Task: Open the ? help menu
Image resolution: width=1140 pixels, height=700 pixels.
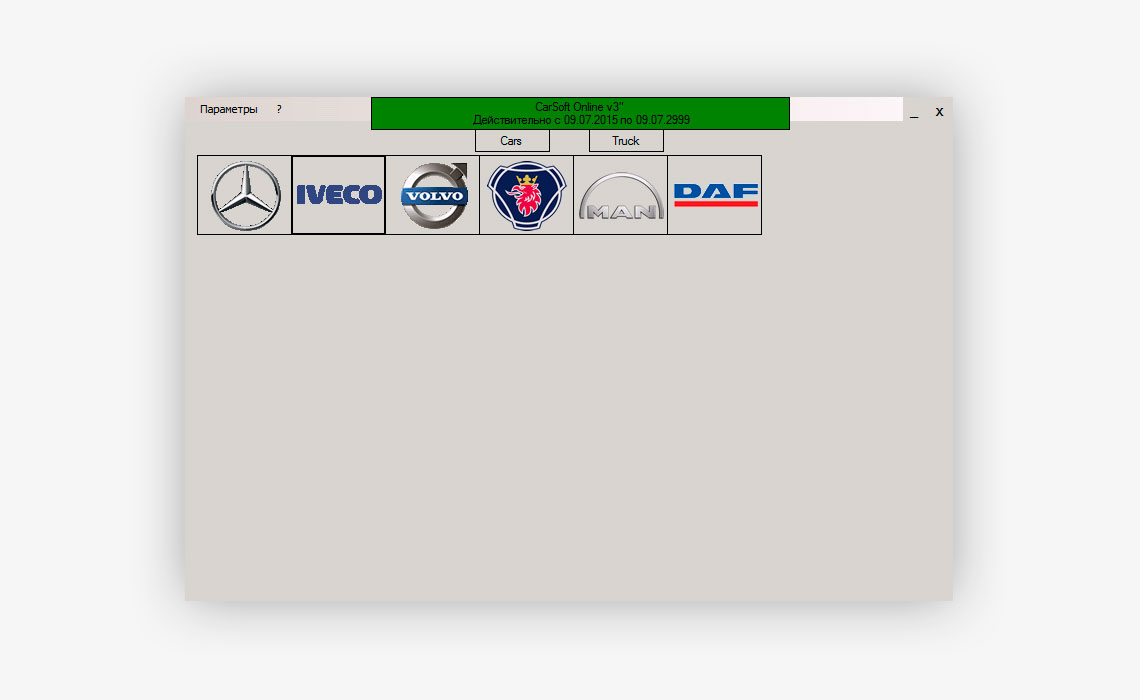Action: click(x=279, y=109)
